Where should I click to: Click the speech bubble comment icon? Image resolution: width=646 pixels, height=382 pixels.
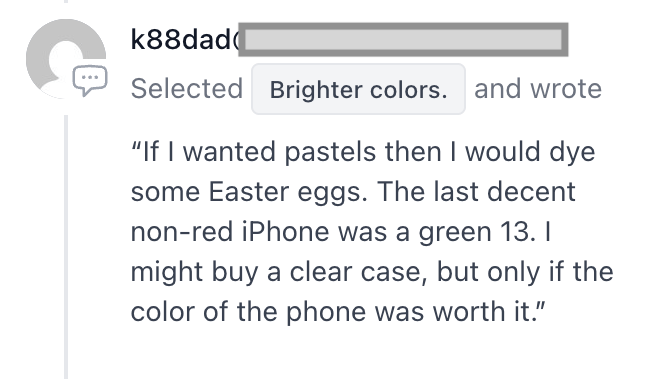(x=90, y=80)
